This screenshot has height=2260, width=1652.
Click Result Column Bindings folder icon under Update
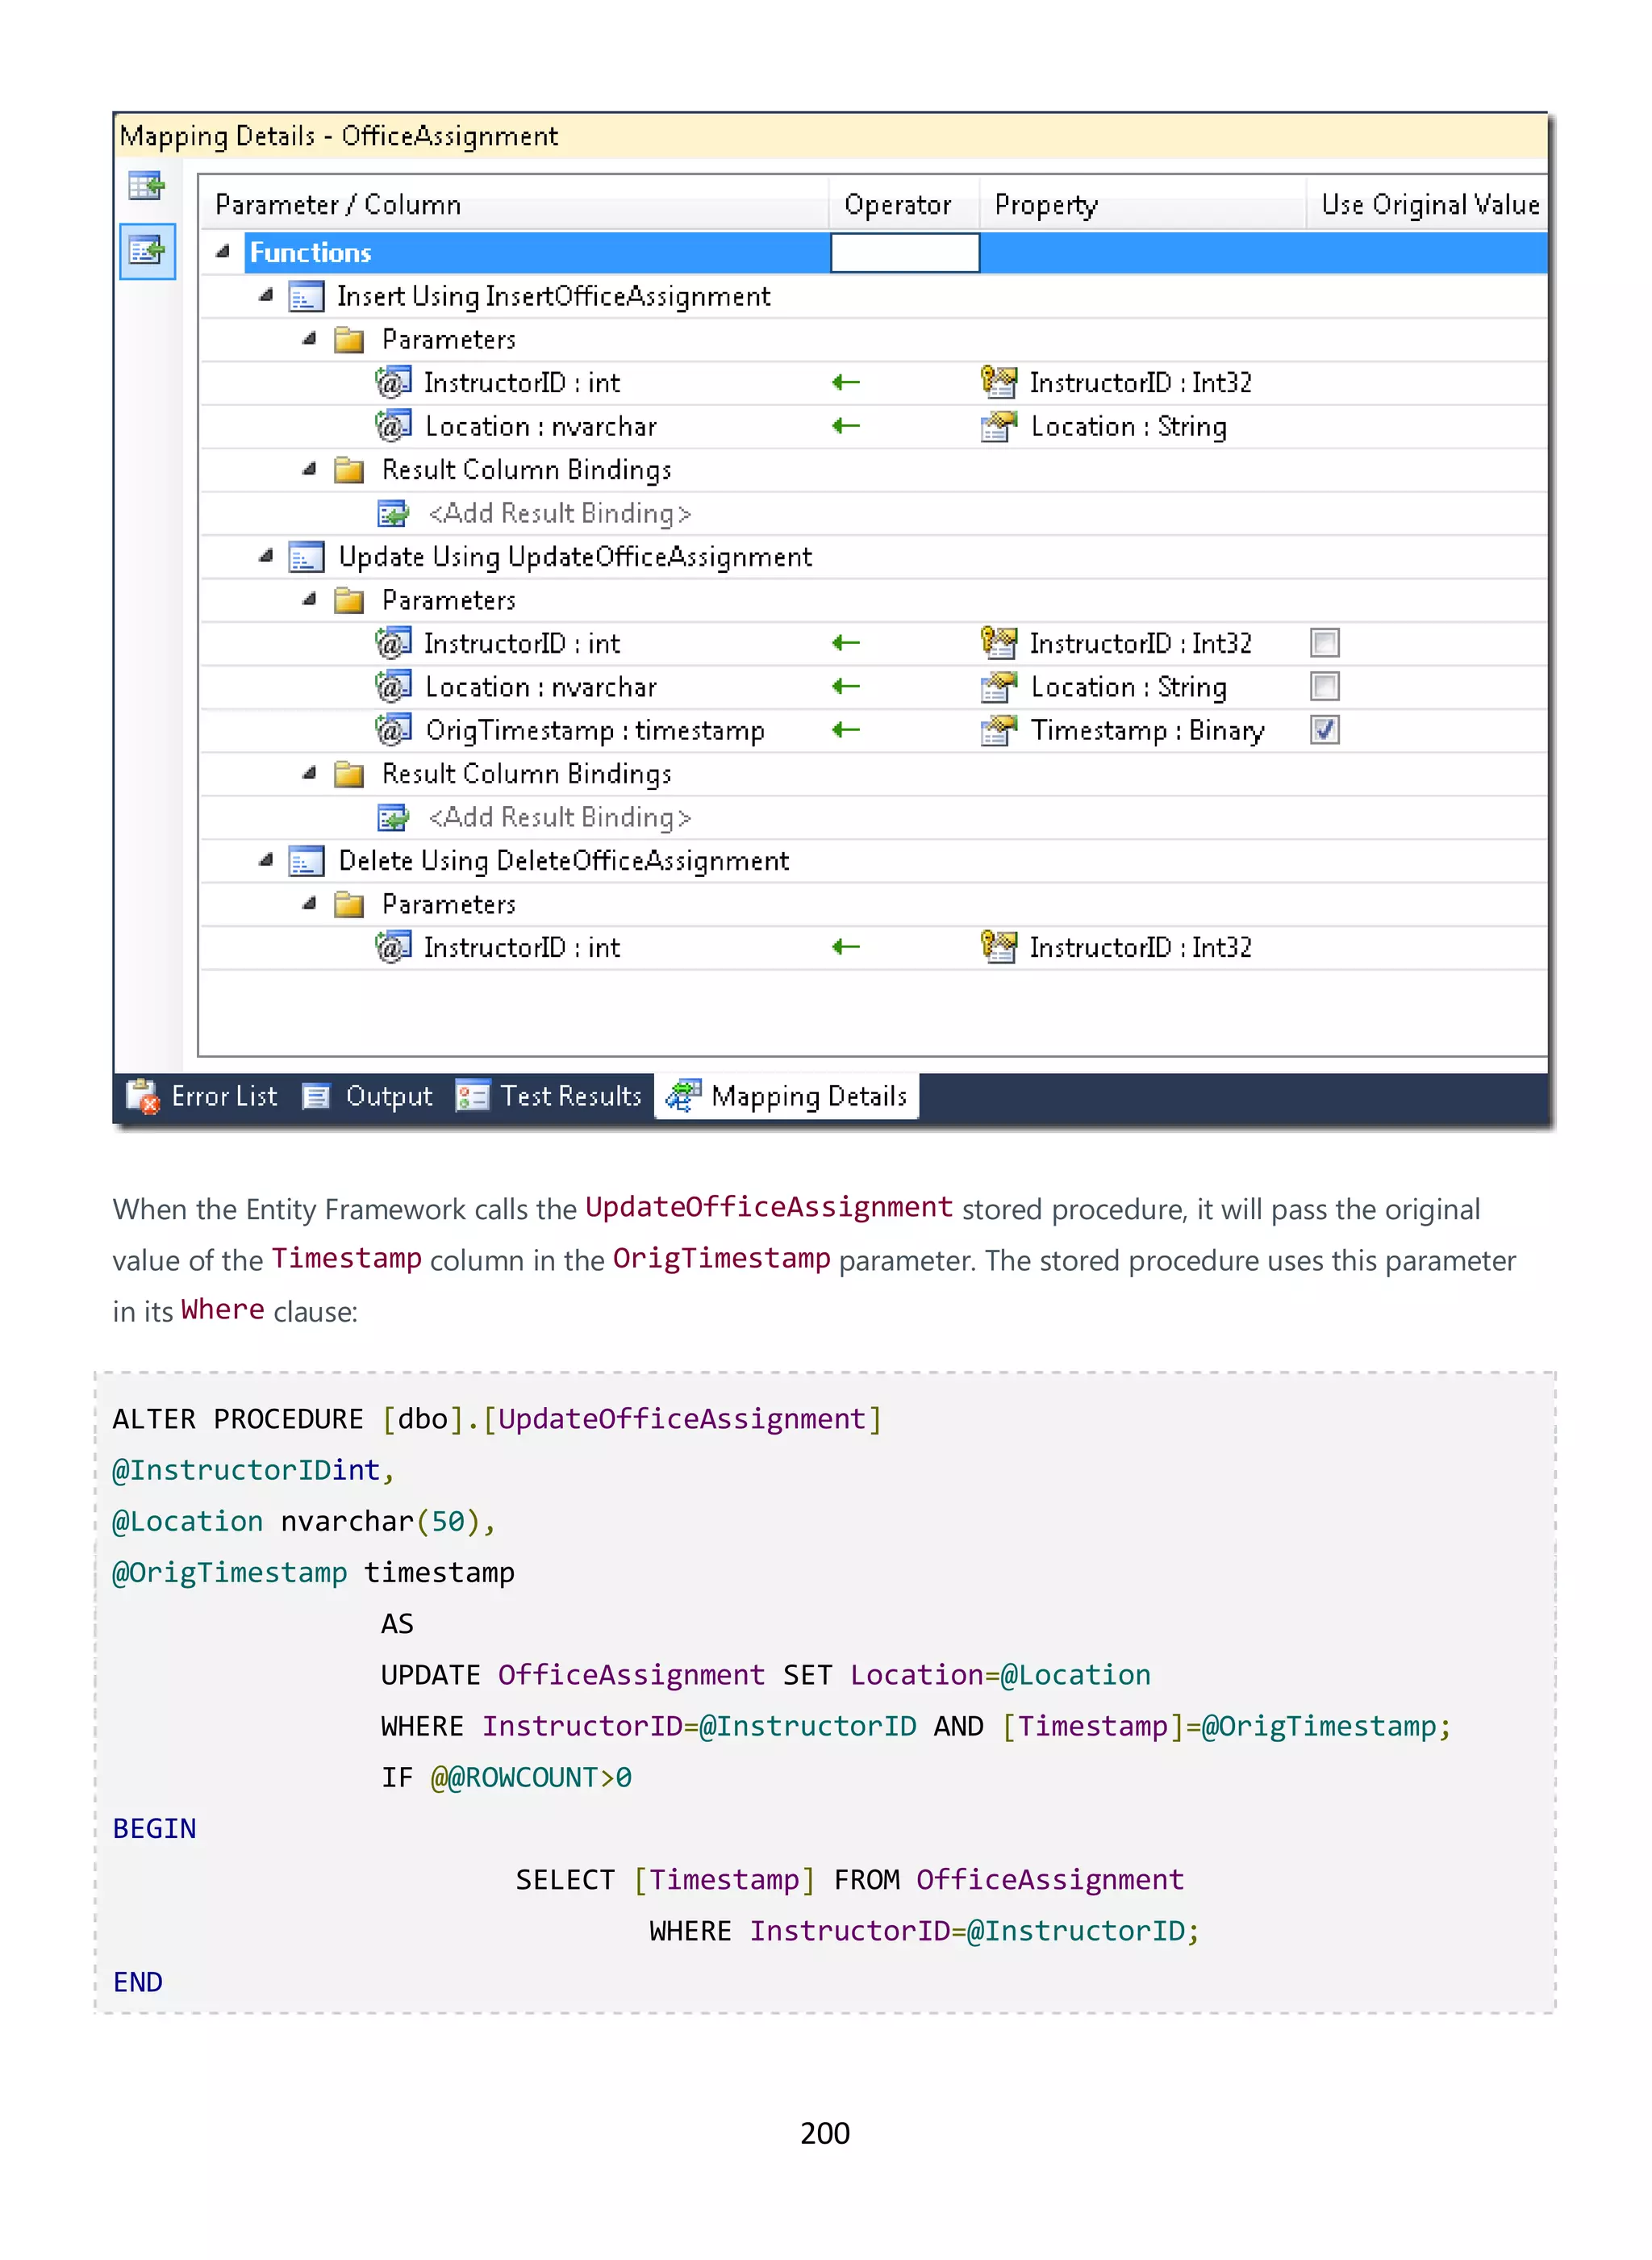tap(348, 774)
